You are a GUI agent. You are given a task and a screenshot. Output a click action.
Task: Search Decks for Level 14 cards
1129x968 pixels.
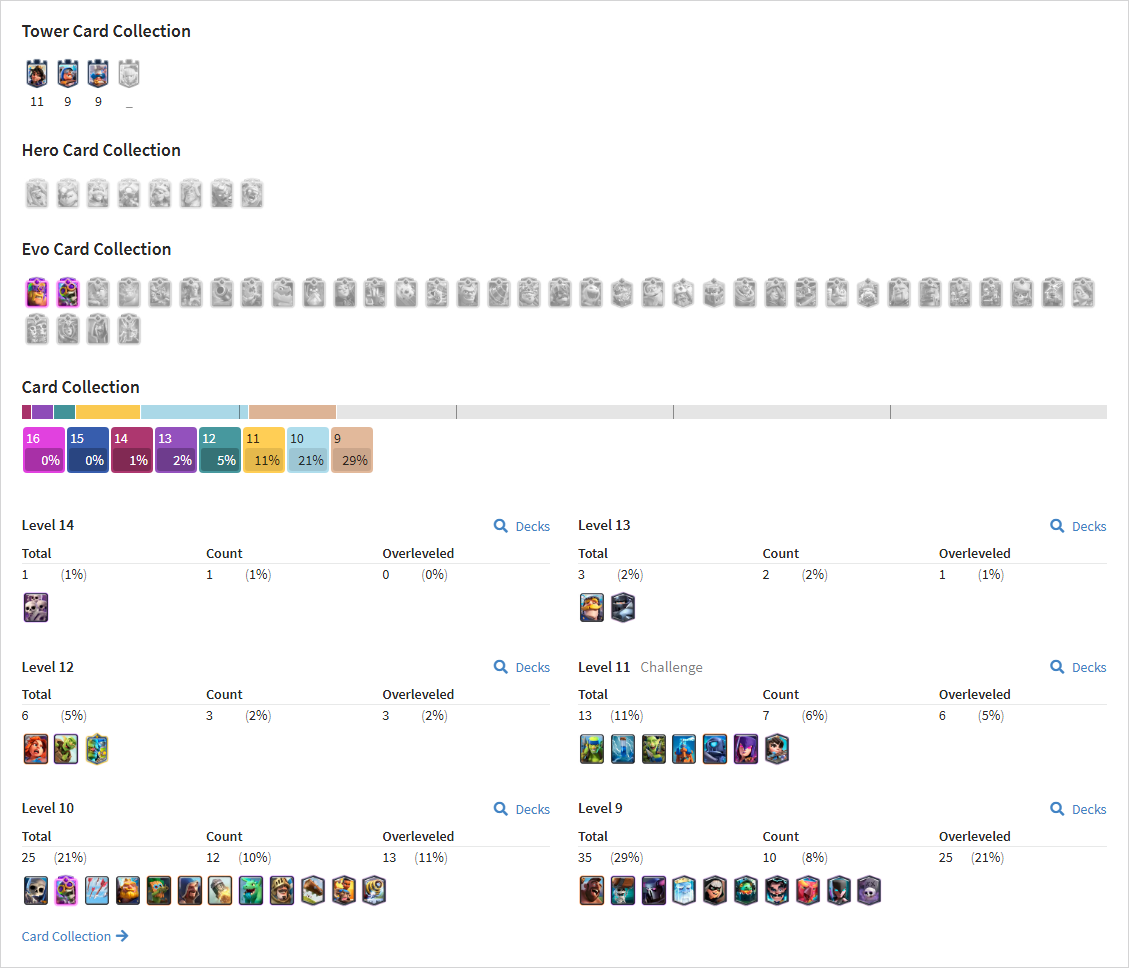pos(521,526)
